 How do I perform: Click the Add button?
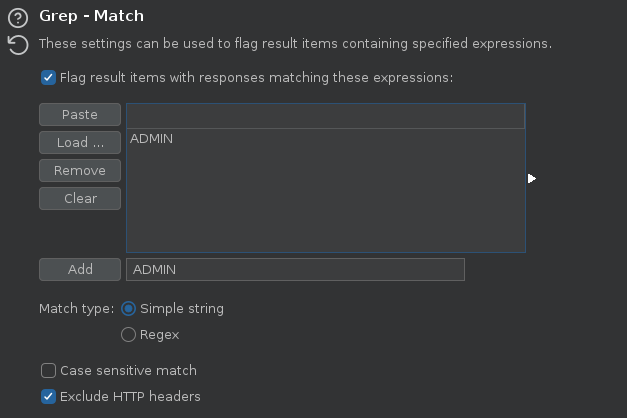80,269
